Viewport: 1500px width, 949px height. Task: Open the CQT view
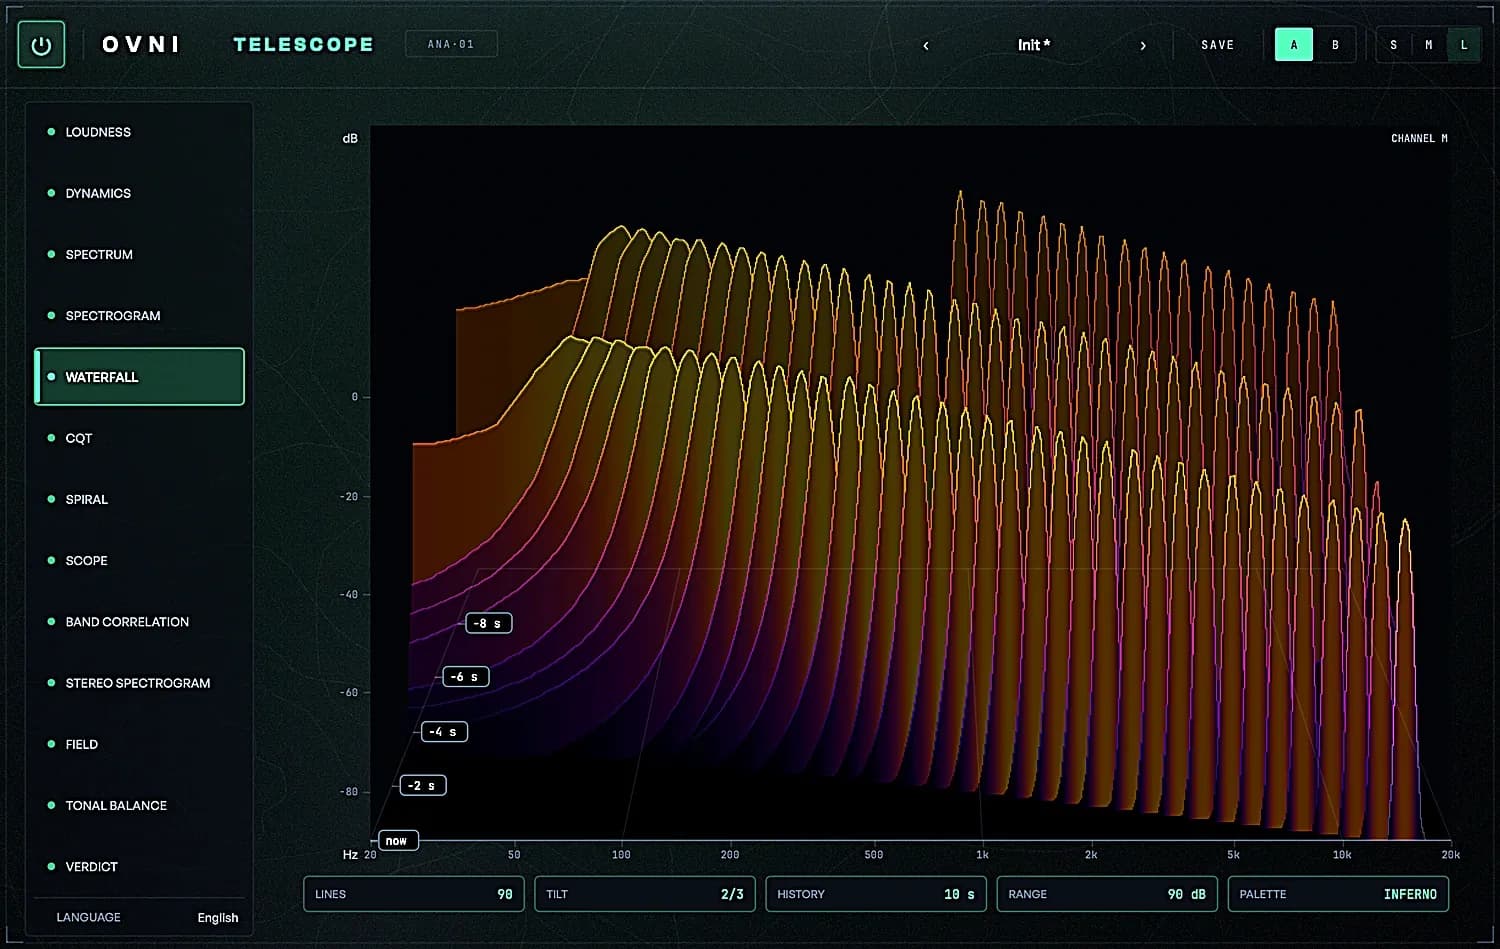click(x=139, y=438)
